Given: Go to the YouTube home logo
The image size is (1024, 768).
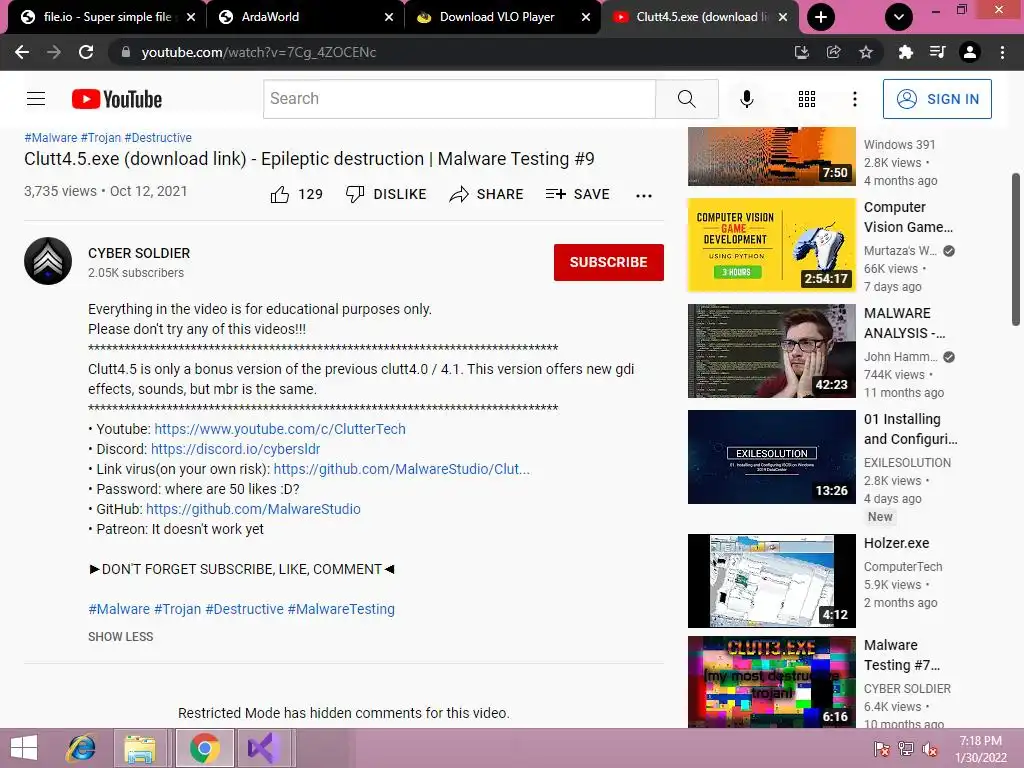Looking at the screenshot, I should click(117, 99).
